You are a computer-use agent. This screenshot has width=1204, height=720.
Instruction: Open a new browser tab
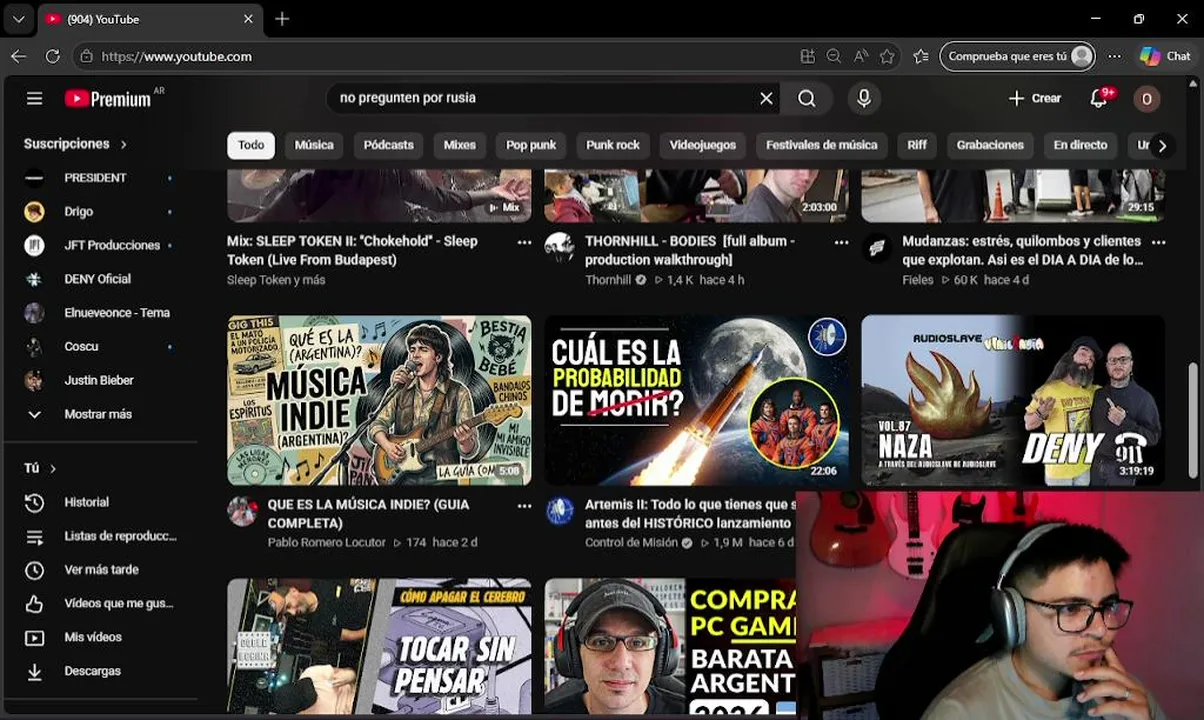[282, 19]
